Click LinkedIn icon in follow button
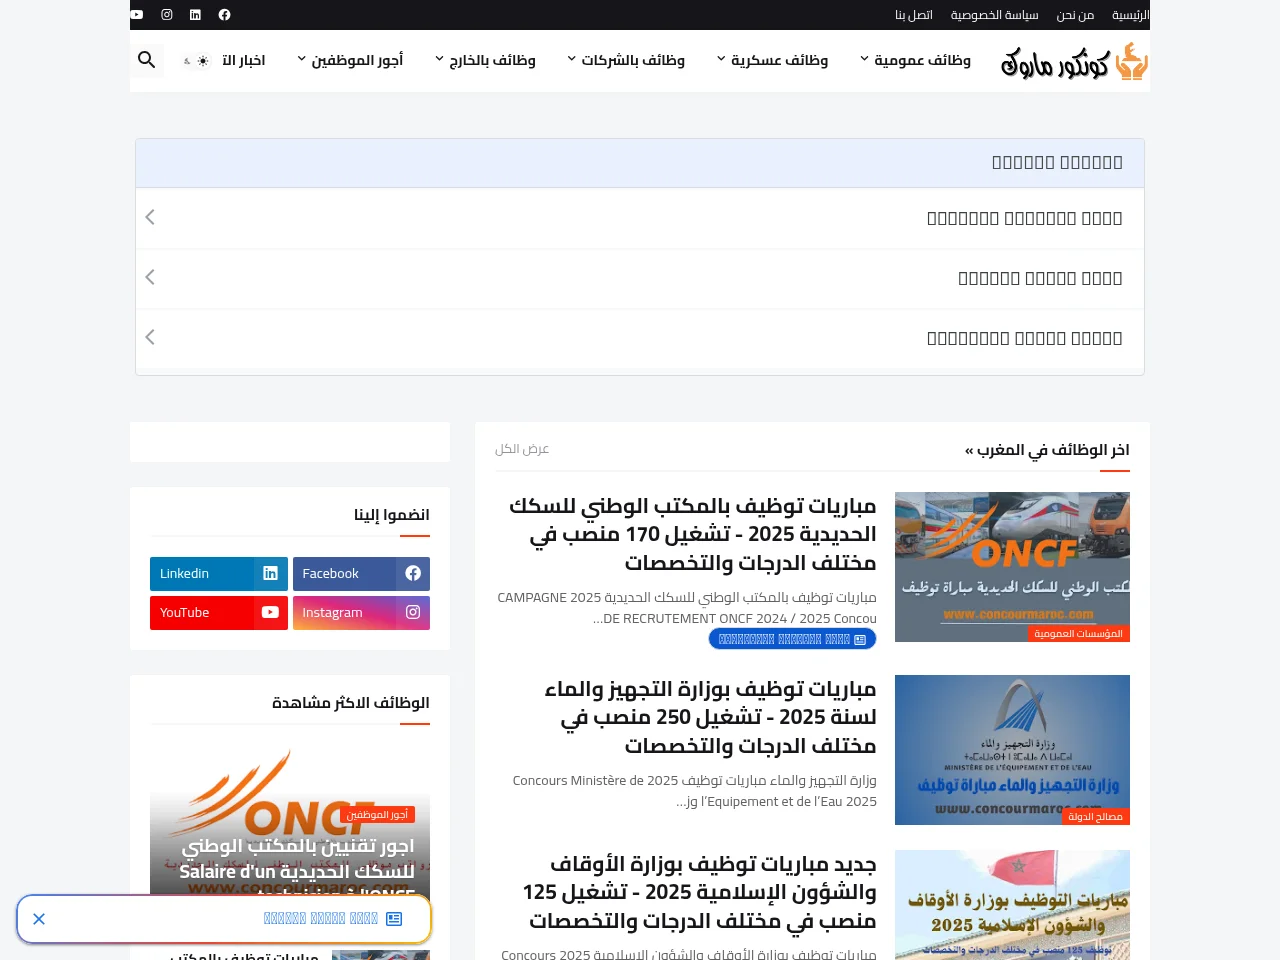 270,574
